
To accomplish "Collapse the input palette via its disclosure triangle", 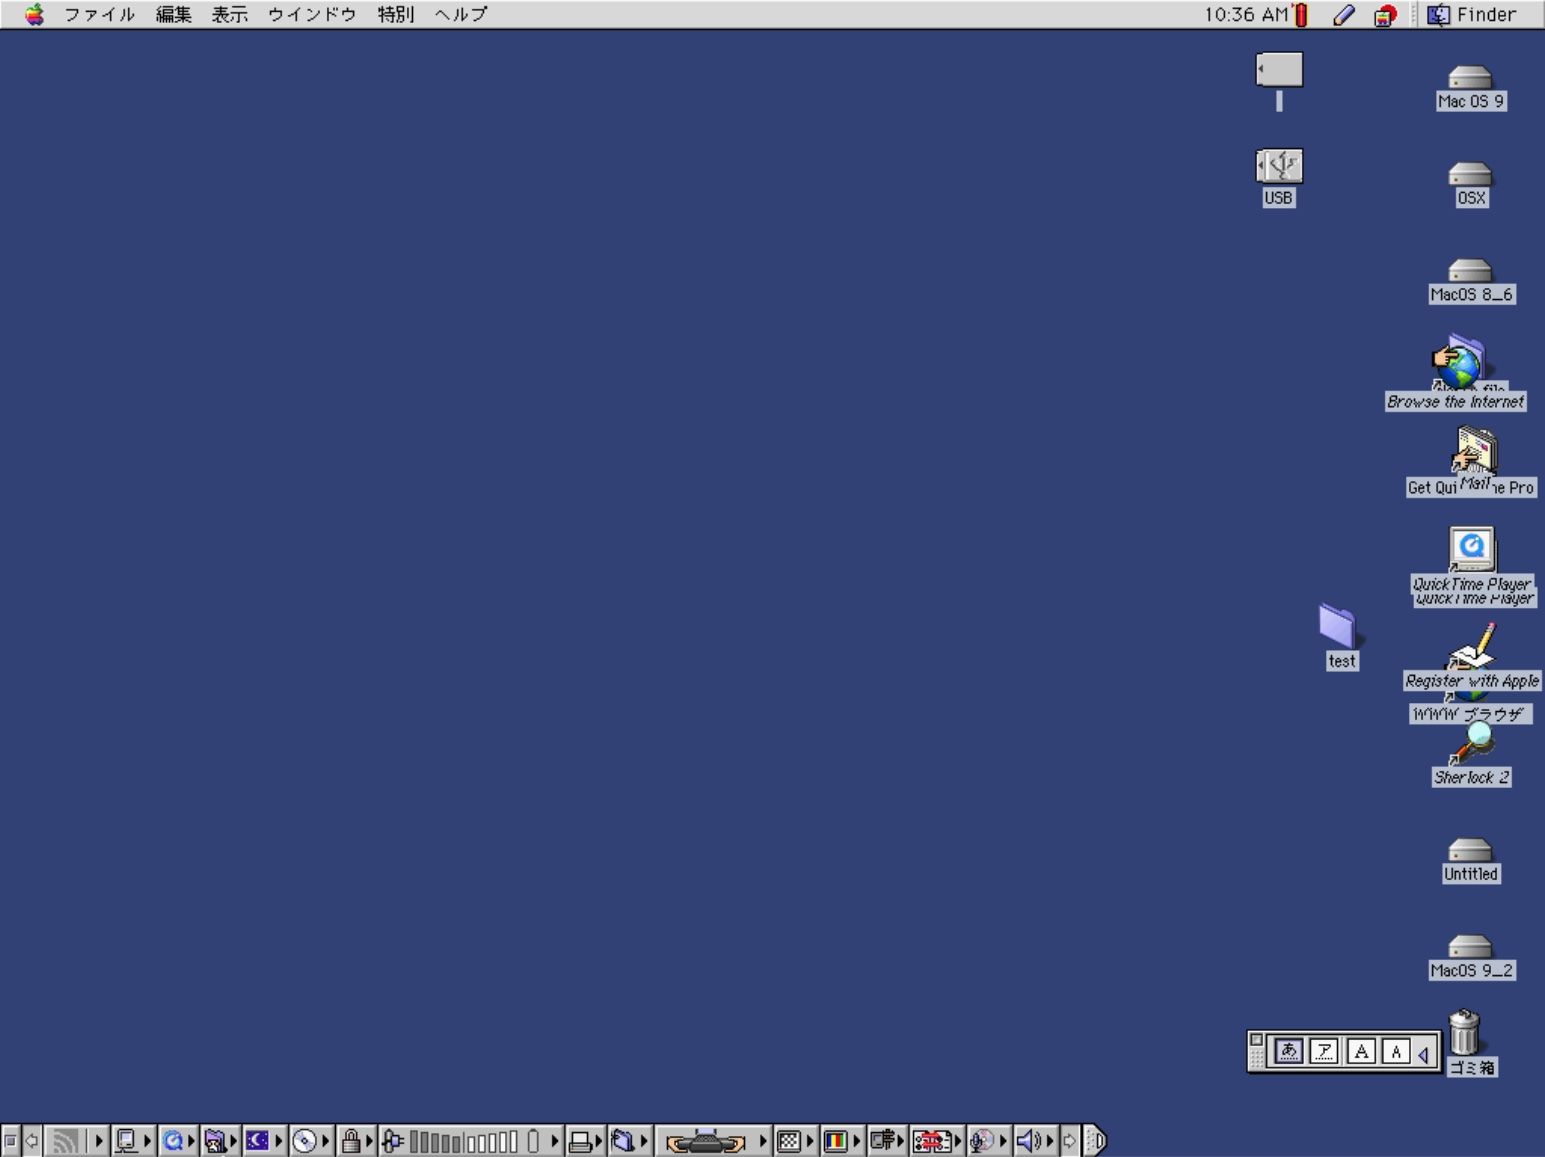I will point(1424,1051).
